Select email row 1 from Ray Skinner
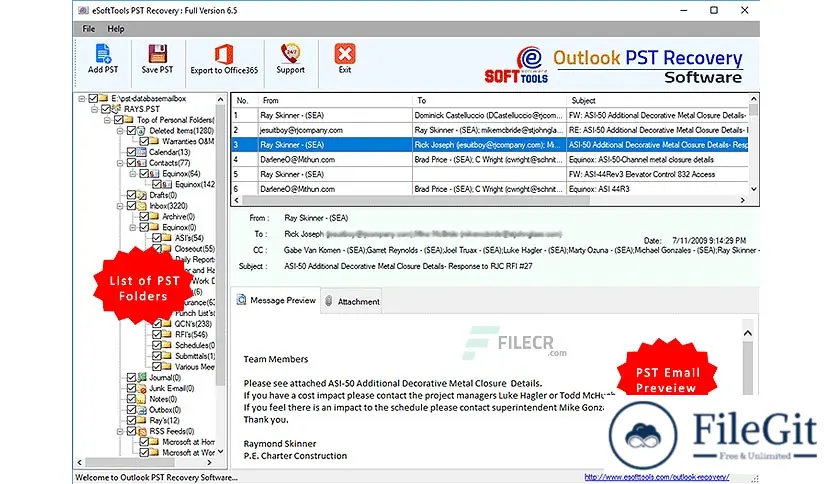Image resolution: width=836 pixels, height=484 pixels. click(x=489, y=115)
